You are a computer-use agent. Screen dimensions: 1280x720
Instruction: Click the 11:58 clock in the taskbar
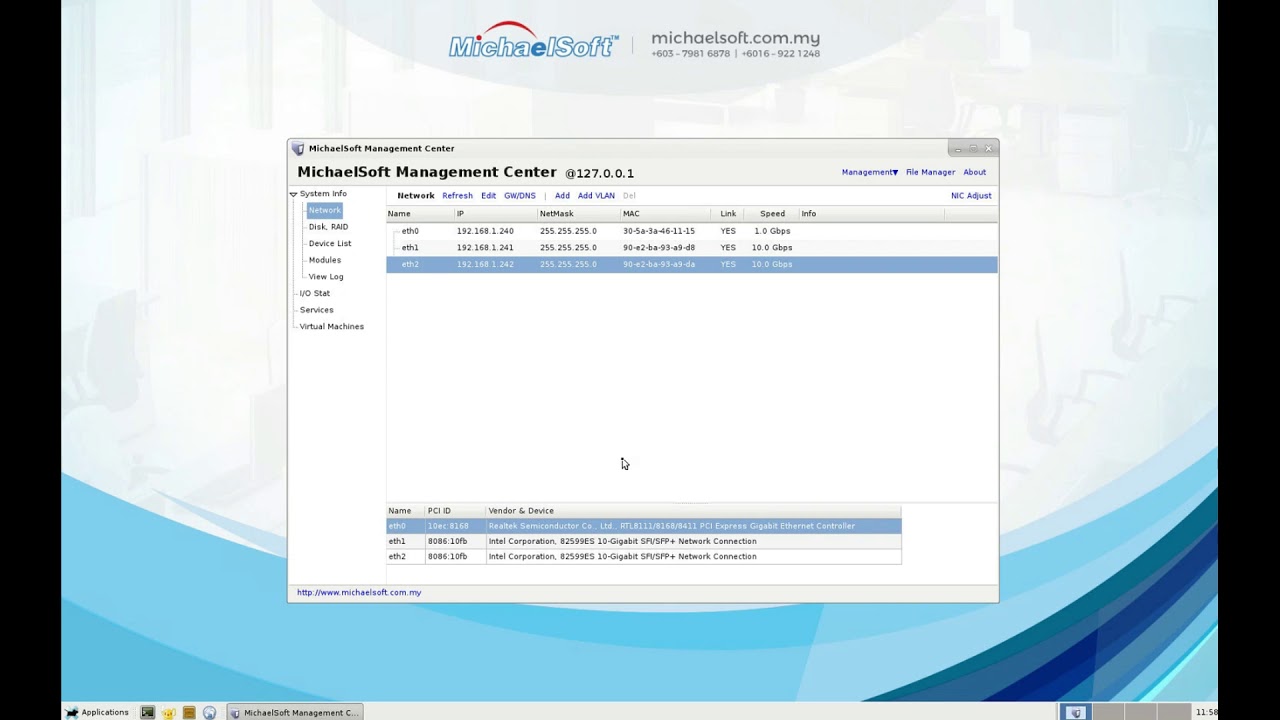coord(1206,713)
